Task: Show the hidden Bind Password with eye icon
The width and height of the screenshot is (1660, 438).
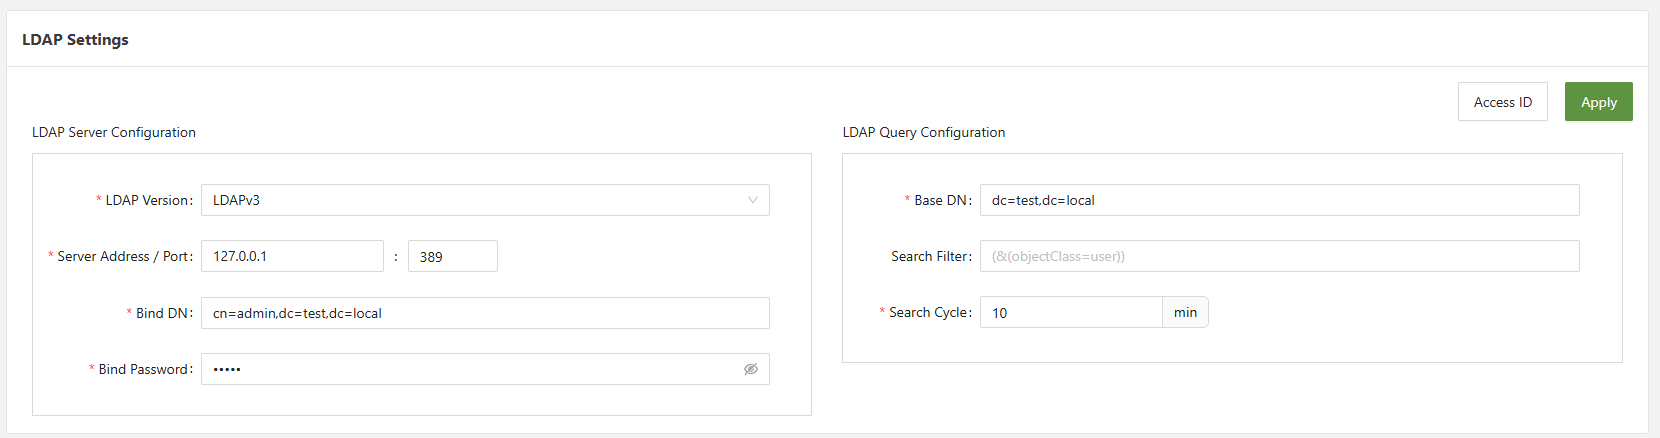Action: [x=750, y=369]
